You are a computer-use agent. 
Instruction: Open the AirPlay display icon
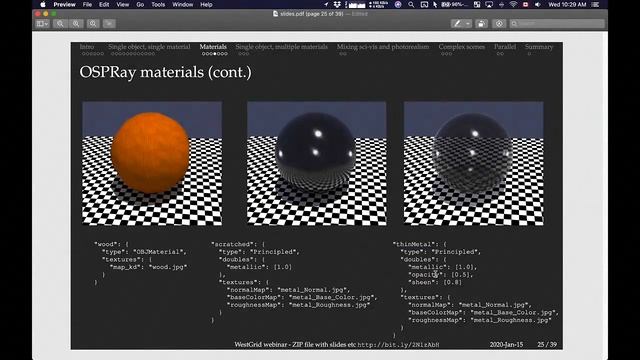point(489,4)
